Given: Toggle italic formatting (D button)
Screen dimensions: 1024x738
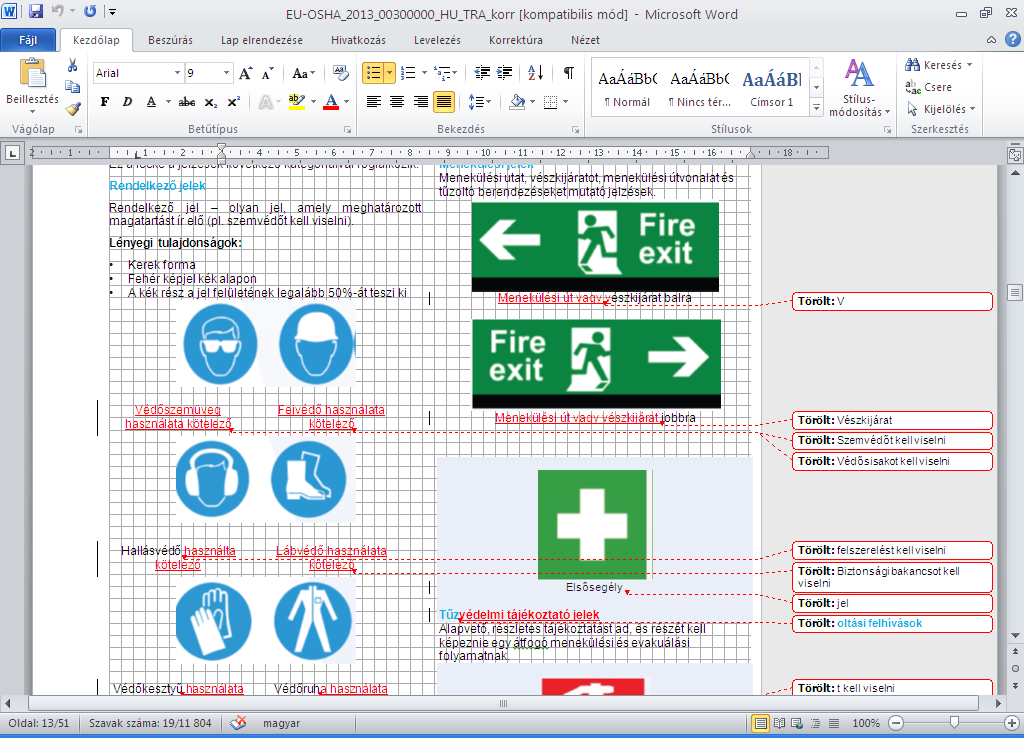Looking at the screenshot, I should (127, 102).
